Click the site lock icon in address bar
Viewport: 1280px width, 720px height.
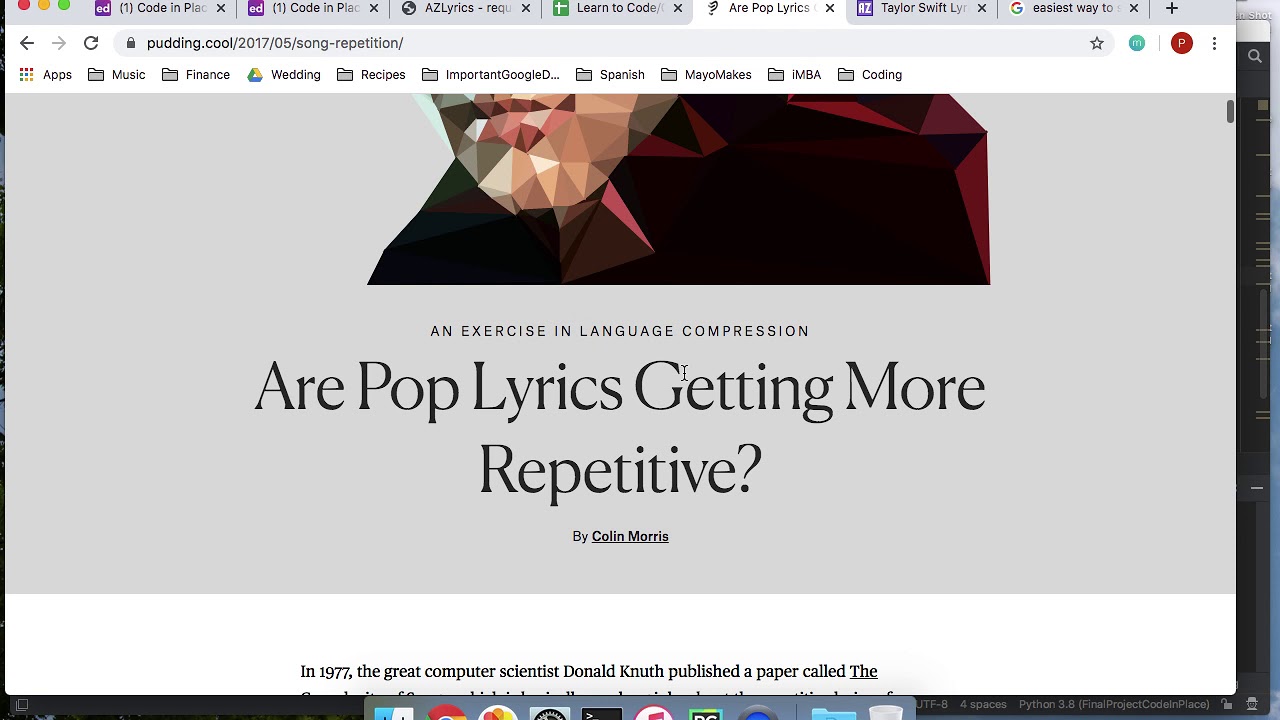(131, 43)
